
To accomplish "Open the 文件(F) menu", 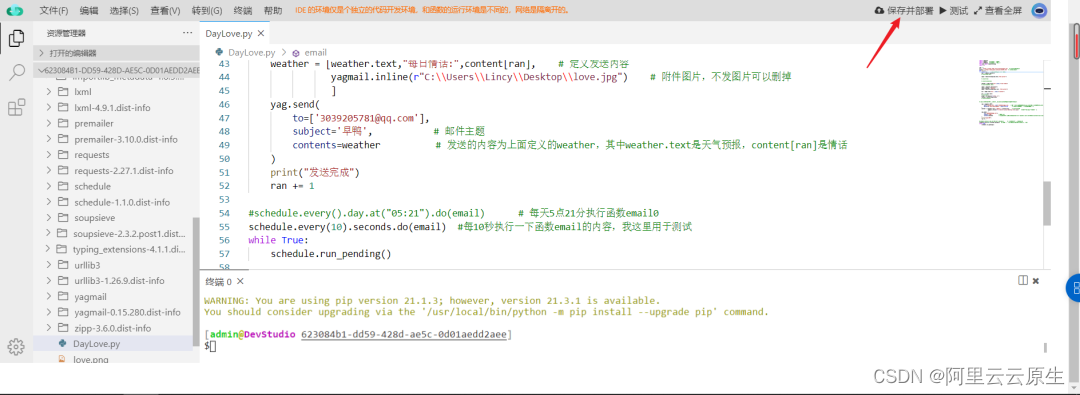I will [x=54, y=10].
